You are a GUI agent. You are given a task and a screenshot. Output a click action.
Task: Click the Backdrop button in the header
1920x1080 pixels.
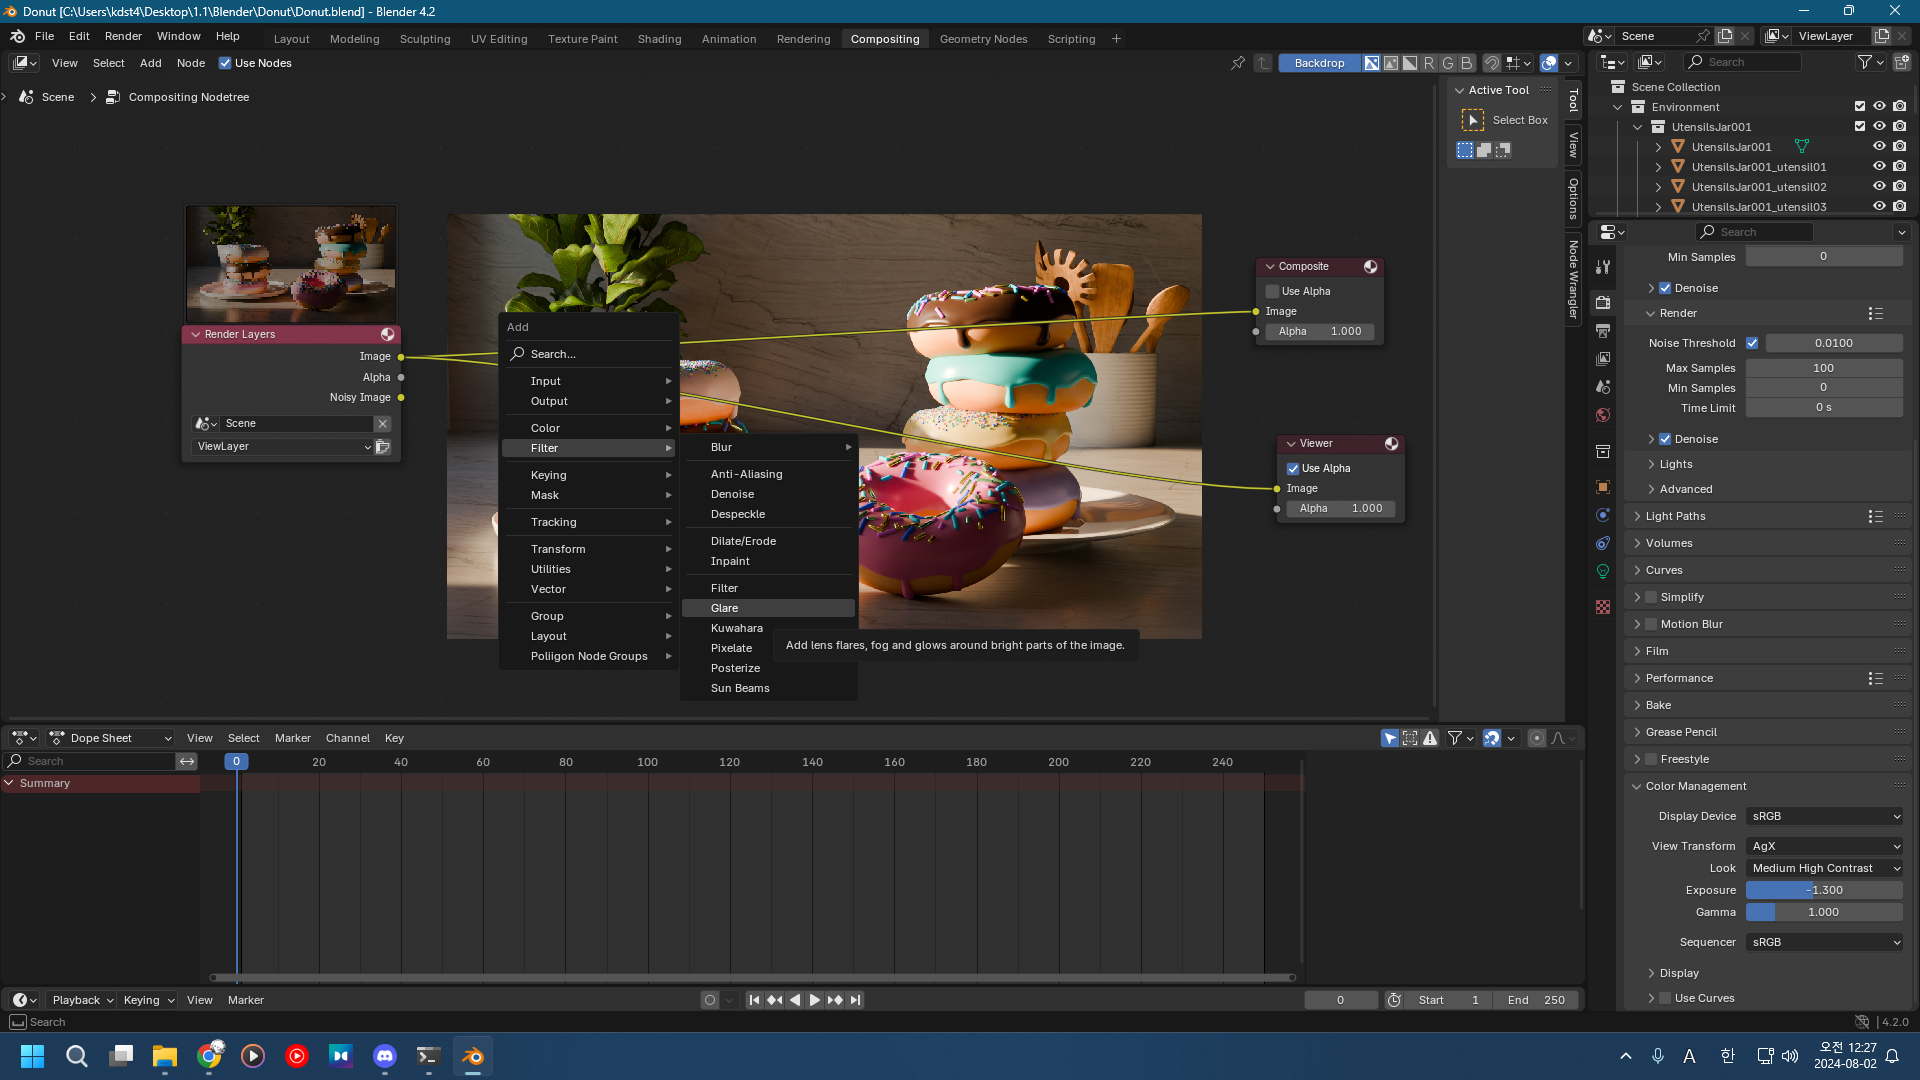pos(1319,63)
